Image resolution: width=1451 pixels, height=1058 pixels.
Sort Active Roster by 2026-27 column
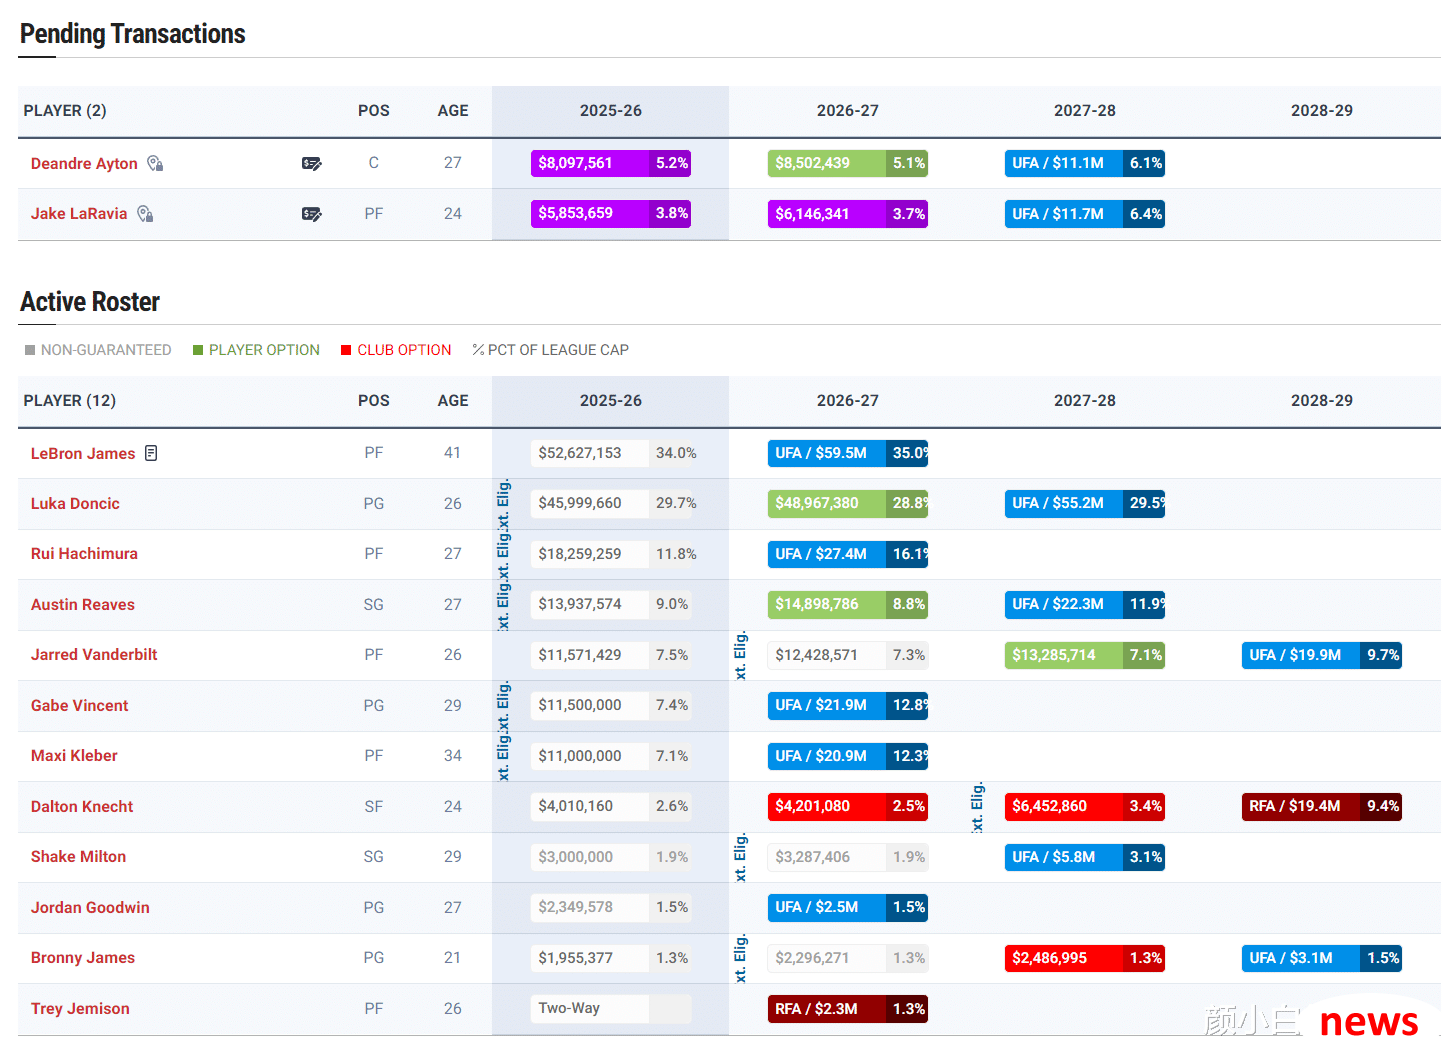click(x=848, y=400)
